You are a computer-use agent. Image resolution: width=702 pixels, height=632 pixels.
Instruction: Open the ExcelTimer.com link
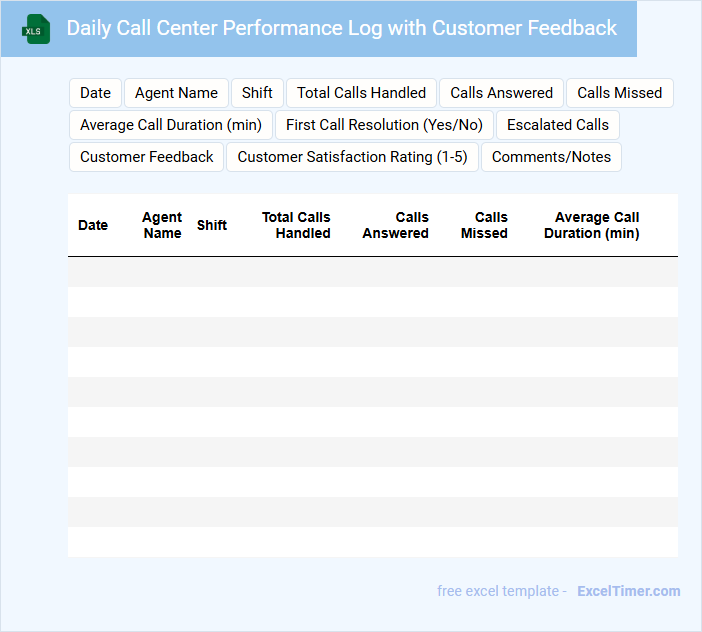tap(628, 591)
